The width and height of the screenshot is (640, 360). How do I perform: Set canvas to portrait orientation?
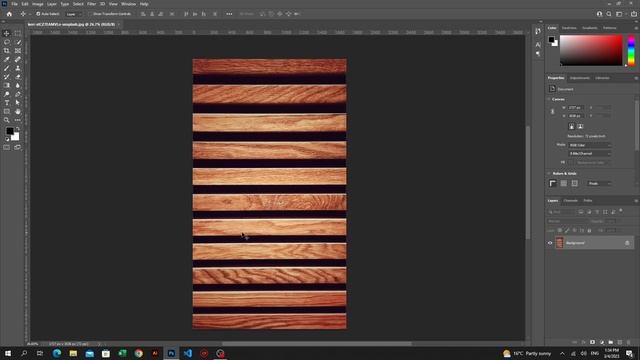(x=571, y=127)
